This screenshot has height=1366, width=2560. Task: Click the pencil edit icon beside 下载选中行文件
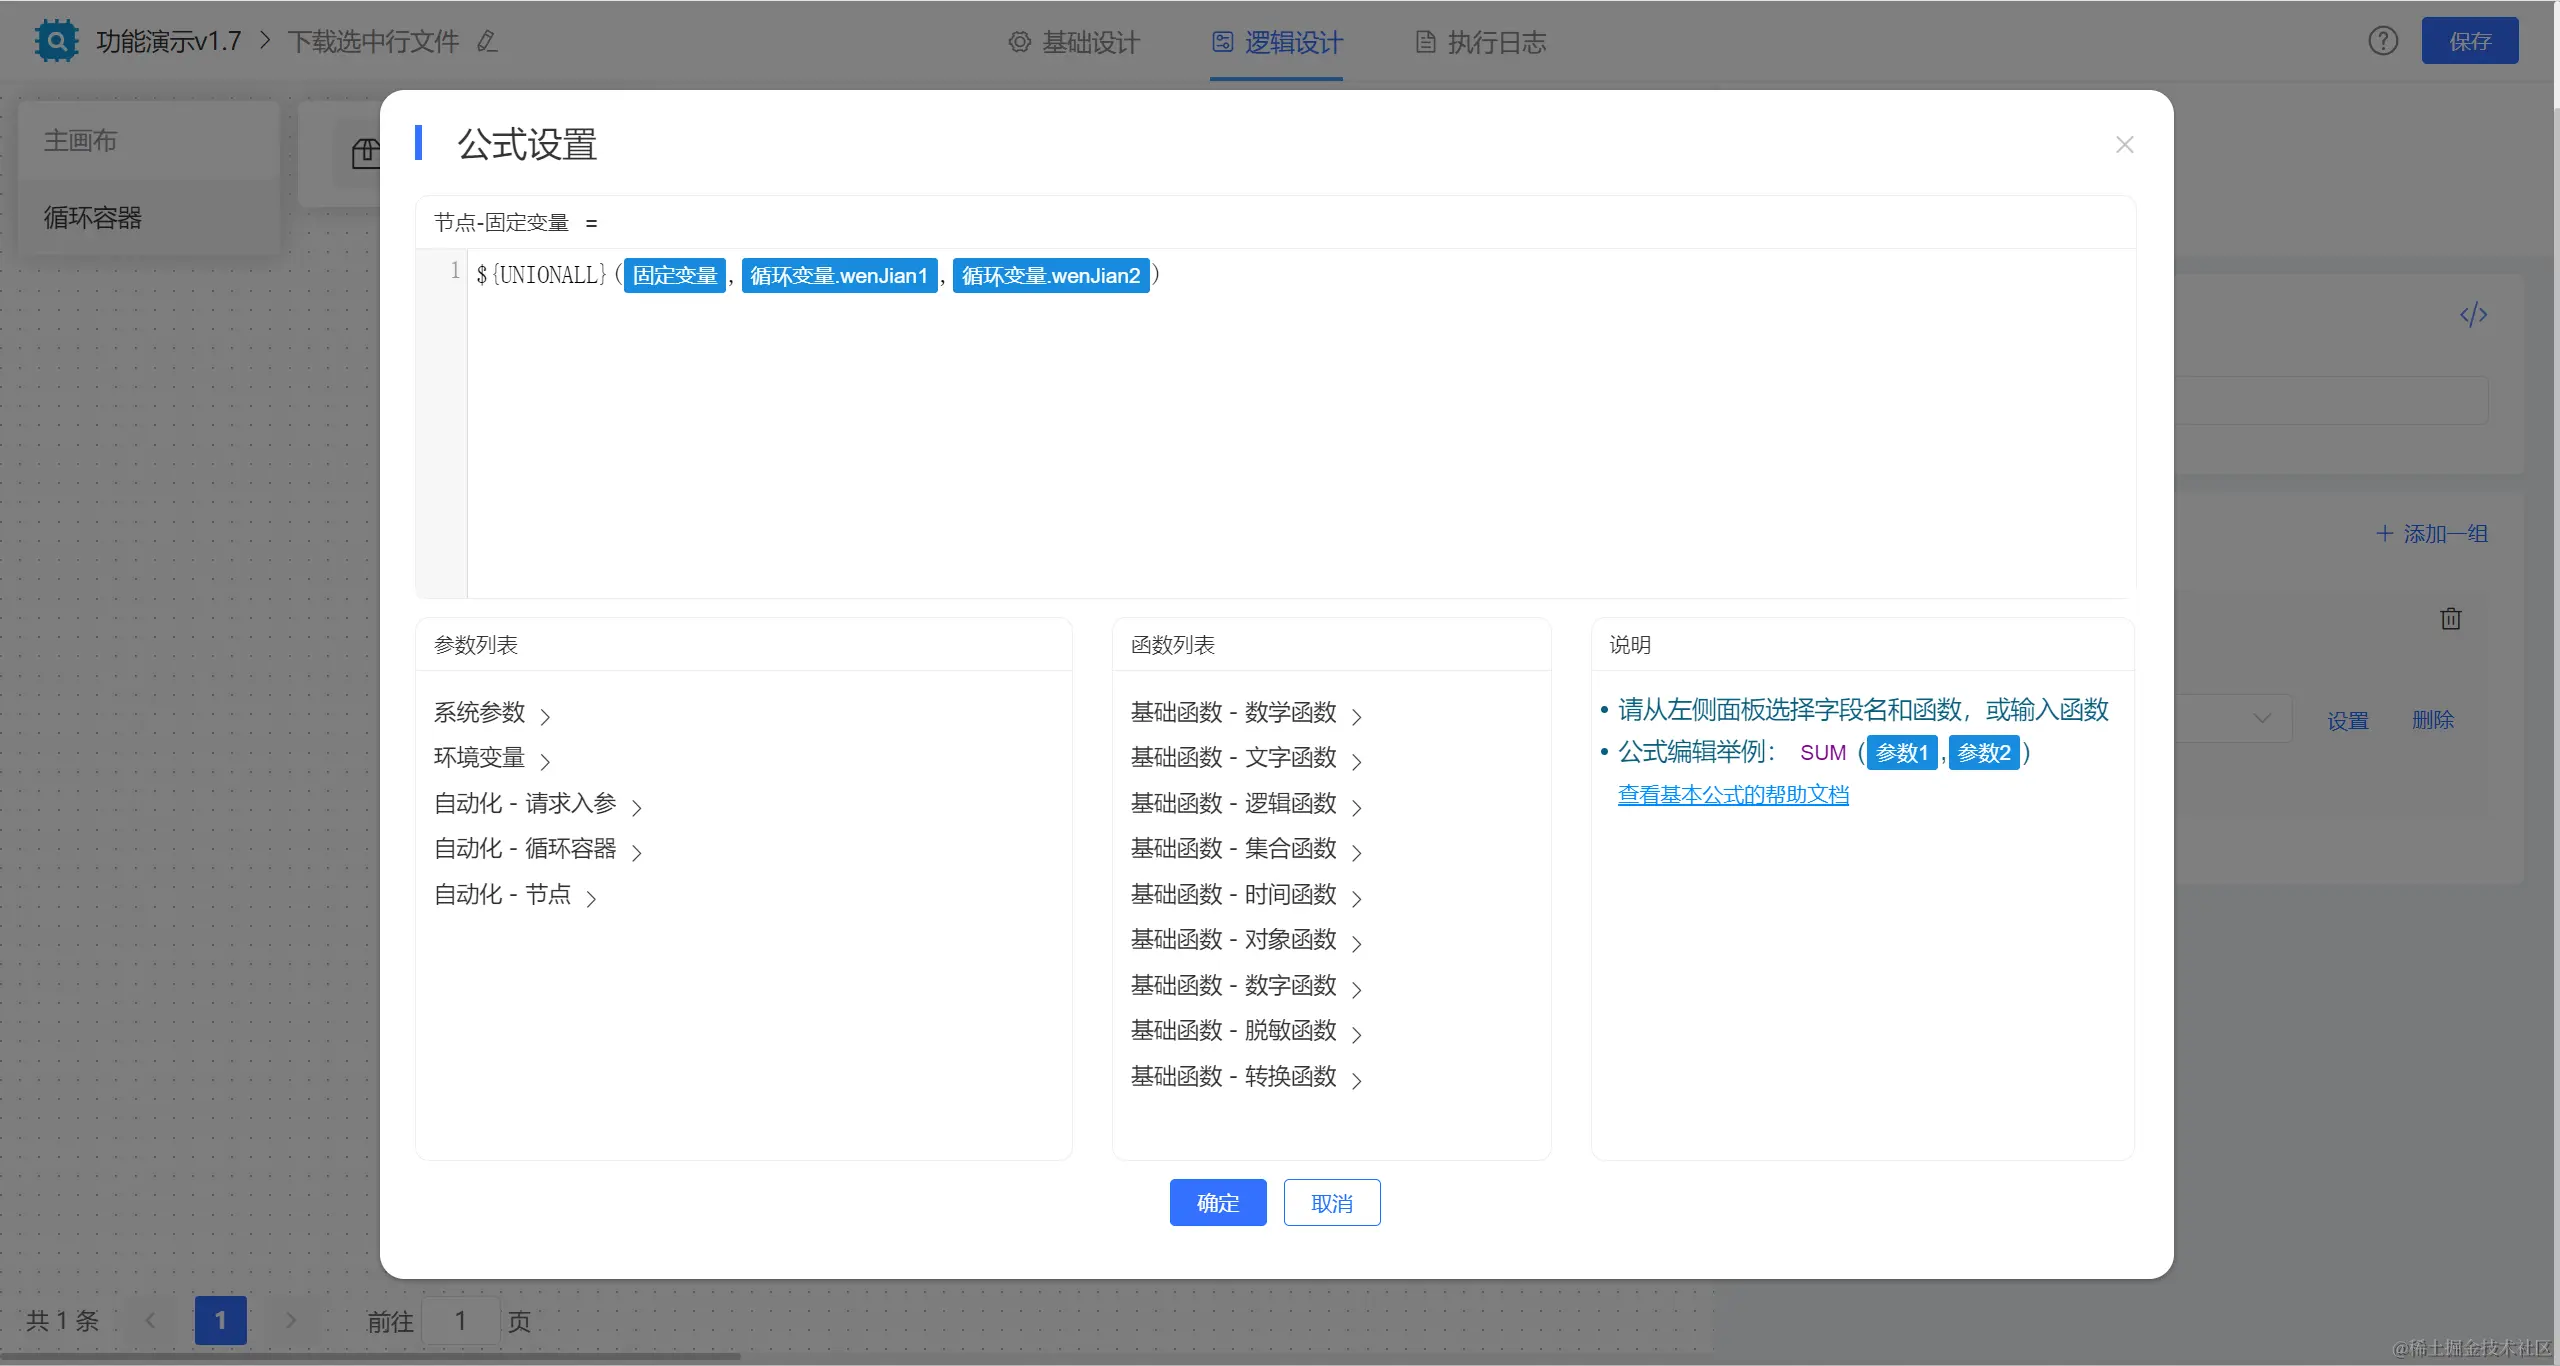[x=487, y=42]
